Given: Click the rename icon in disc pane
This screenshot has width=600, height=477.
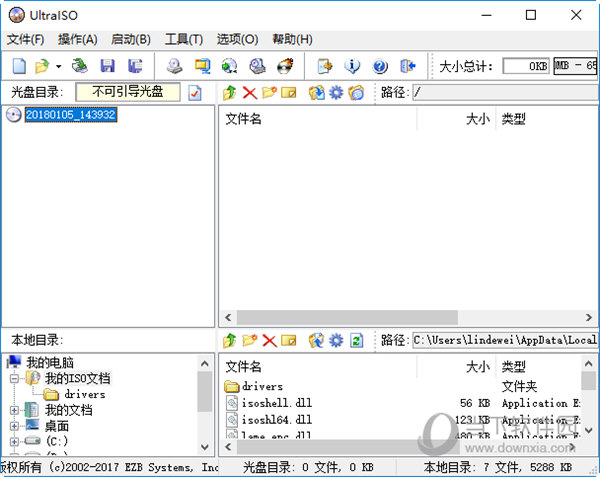Looking at the screenshot, I should 289,93.
